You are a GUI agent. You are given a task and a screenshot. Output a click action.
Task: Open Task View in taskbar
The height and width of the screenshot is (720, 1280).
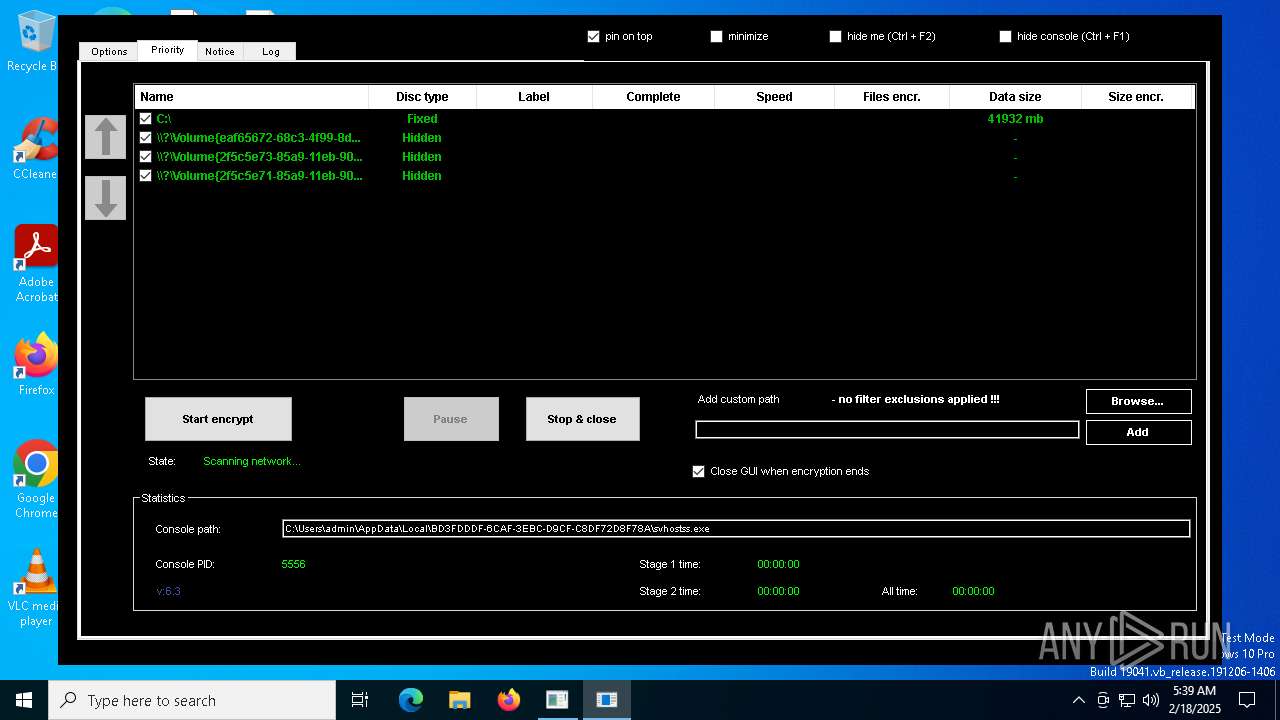coord(360,700)
